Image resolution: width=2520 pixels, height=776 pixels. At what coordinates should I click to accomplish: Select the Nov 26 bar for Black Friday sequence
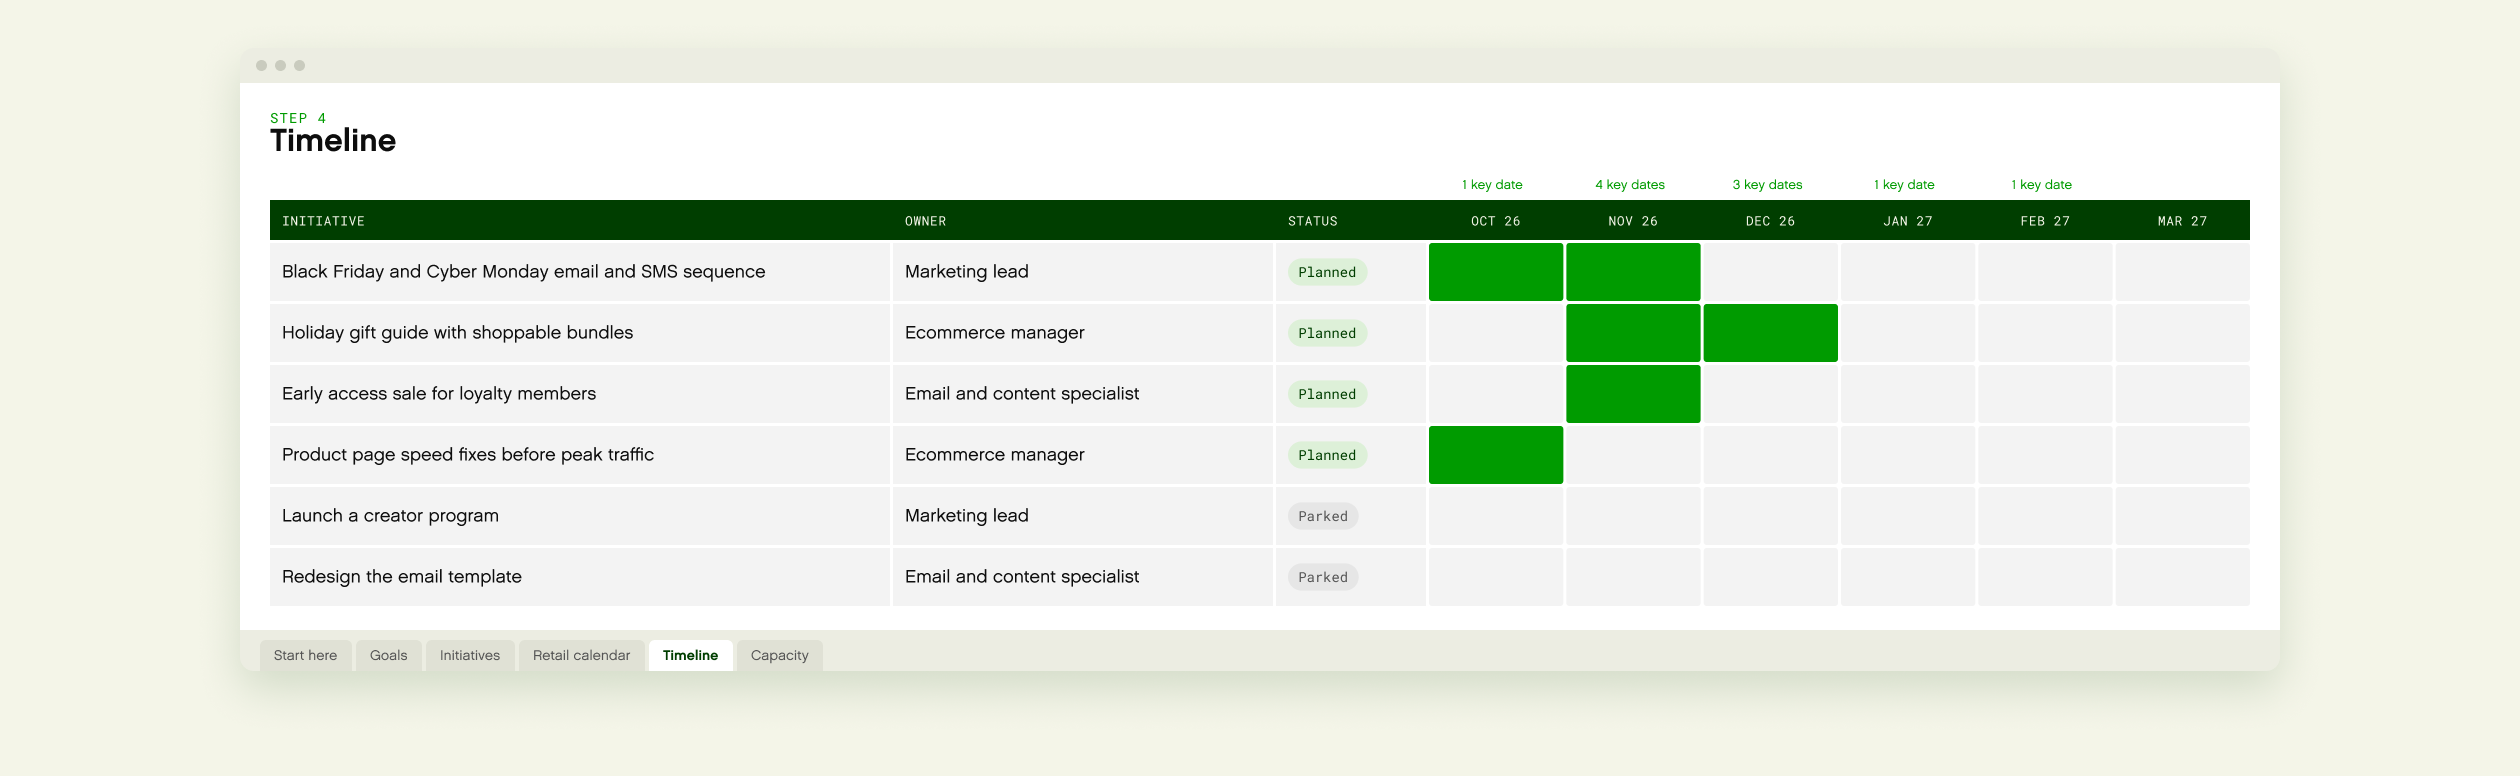click(1633, 272)
